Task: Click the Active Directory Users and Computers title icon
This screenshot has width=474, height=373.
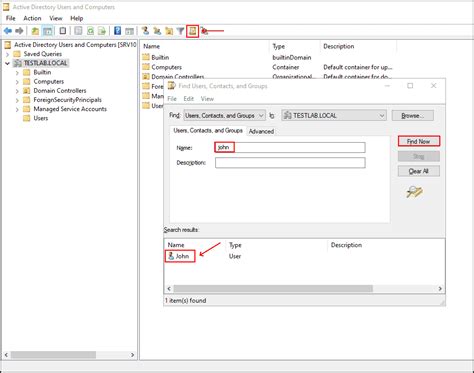Action: point(6,6)
